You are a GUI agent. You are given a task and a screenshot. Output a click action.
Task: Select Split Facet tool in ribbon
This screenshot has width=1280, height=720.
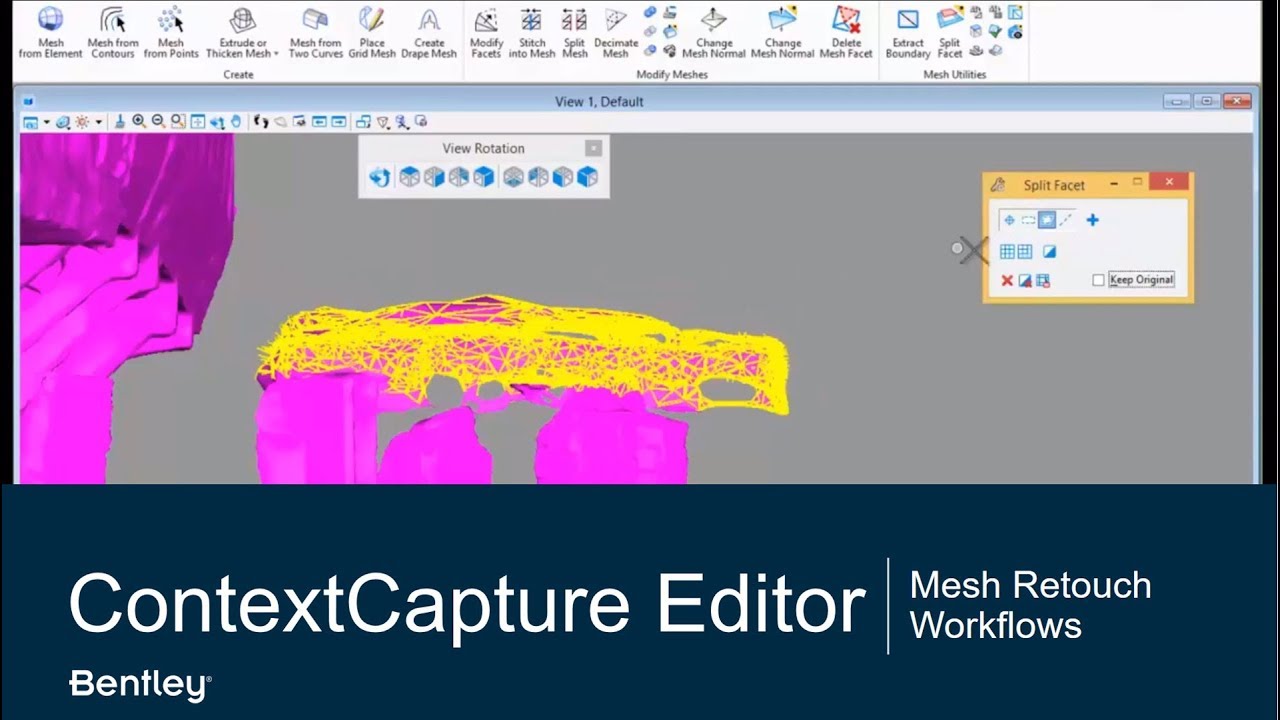click(x=950, y=32)
